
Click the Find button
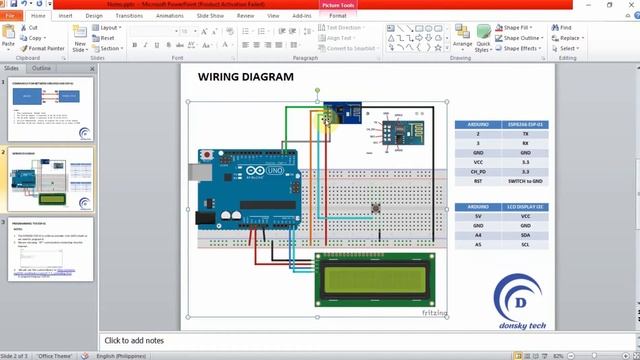(x=562, y=27)
